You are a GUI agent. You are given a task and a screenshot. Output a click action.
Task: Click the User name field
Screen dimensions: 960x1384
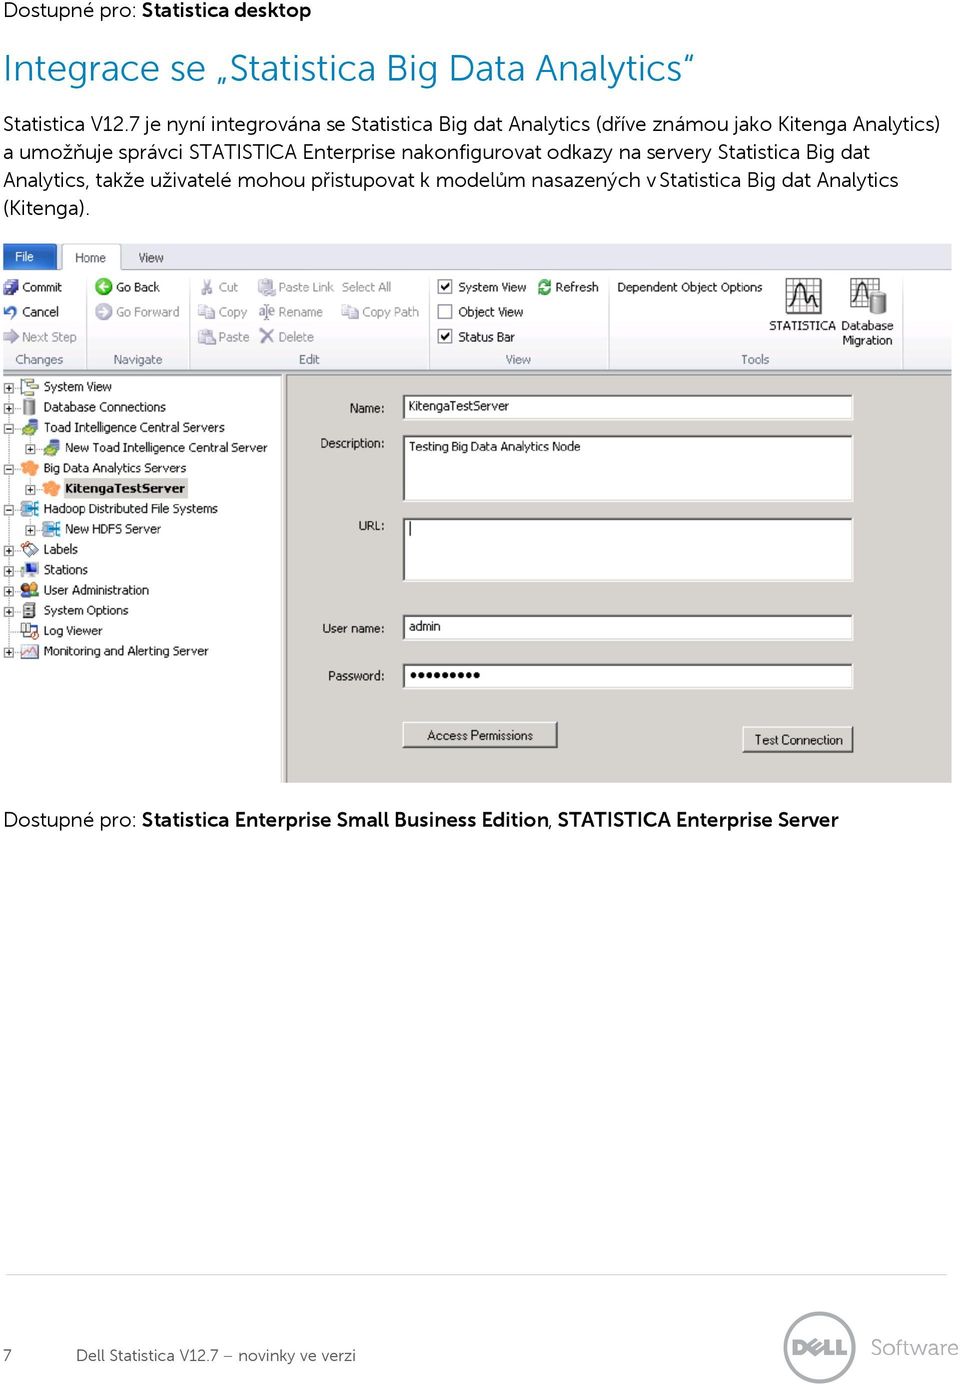coord(628,627)
